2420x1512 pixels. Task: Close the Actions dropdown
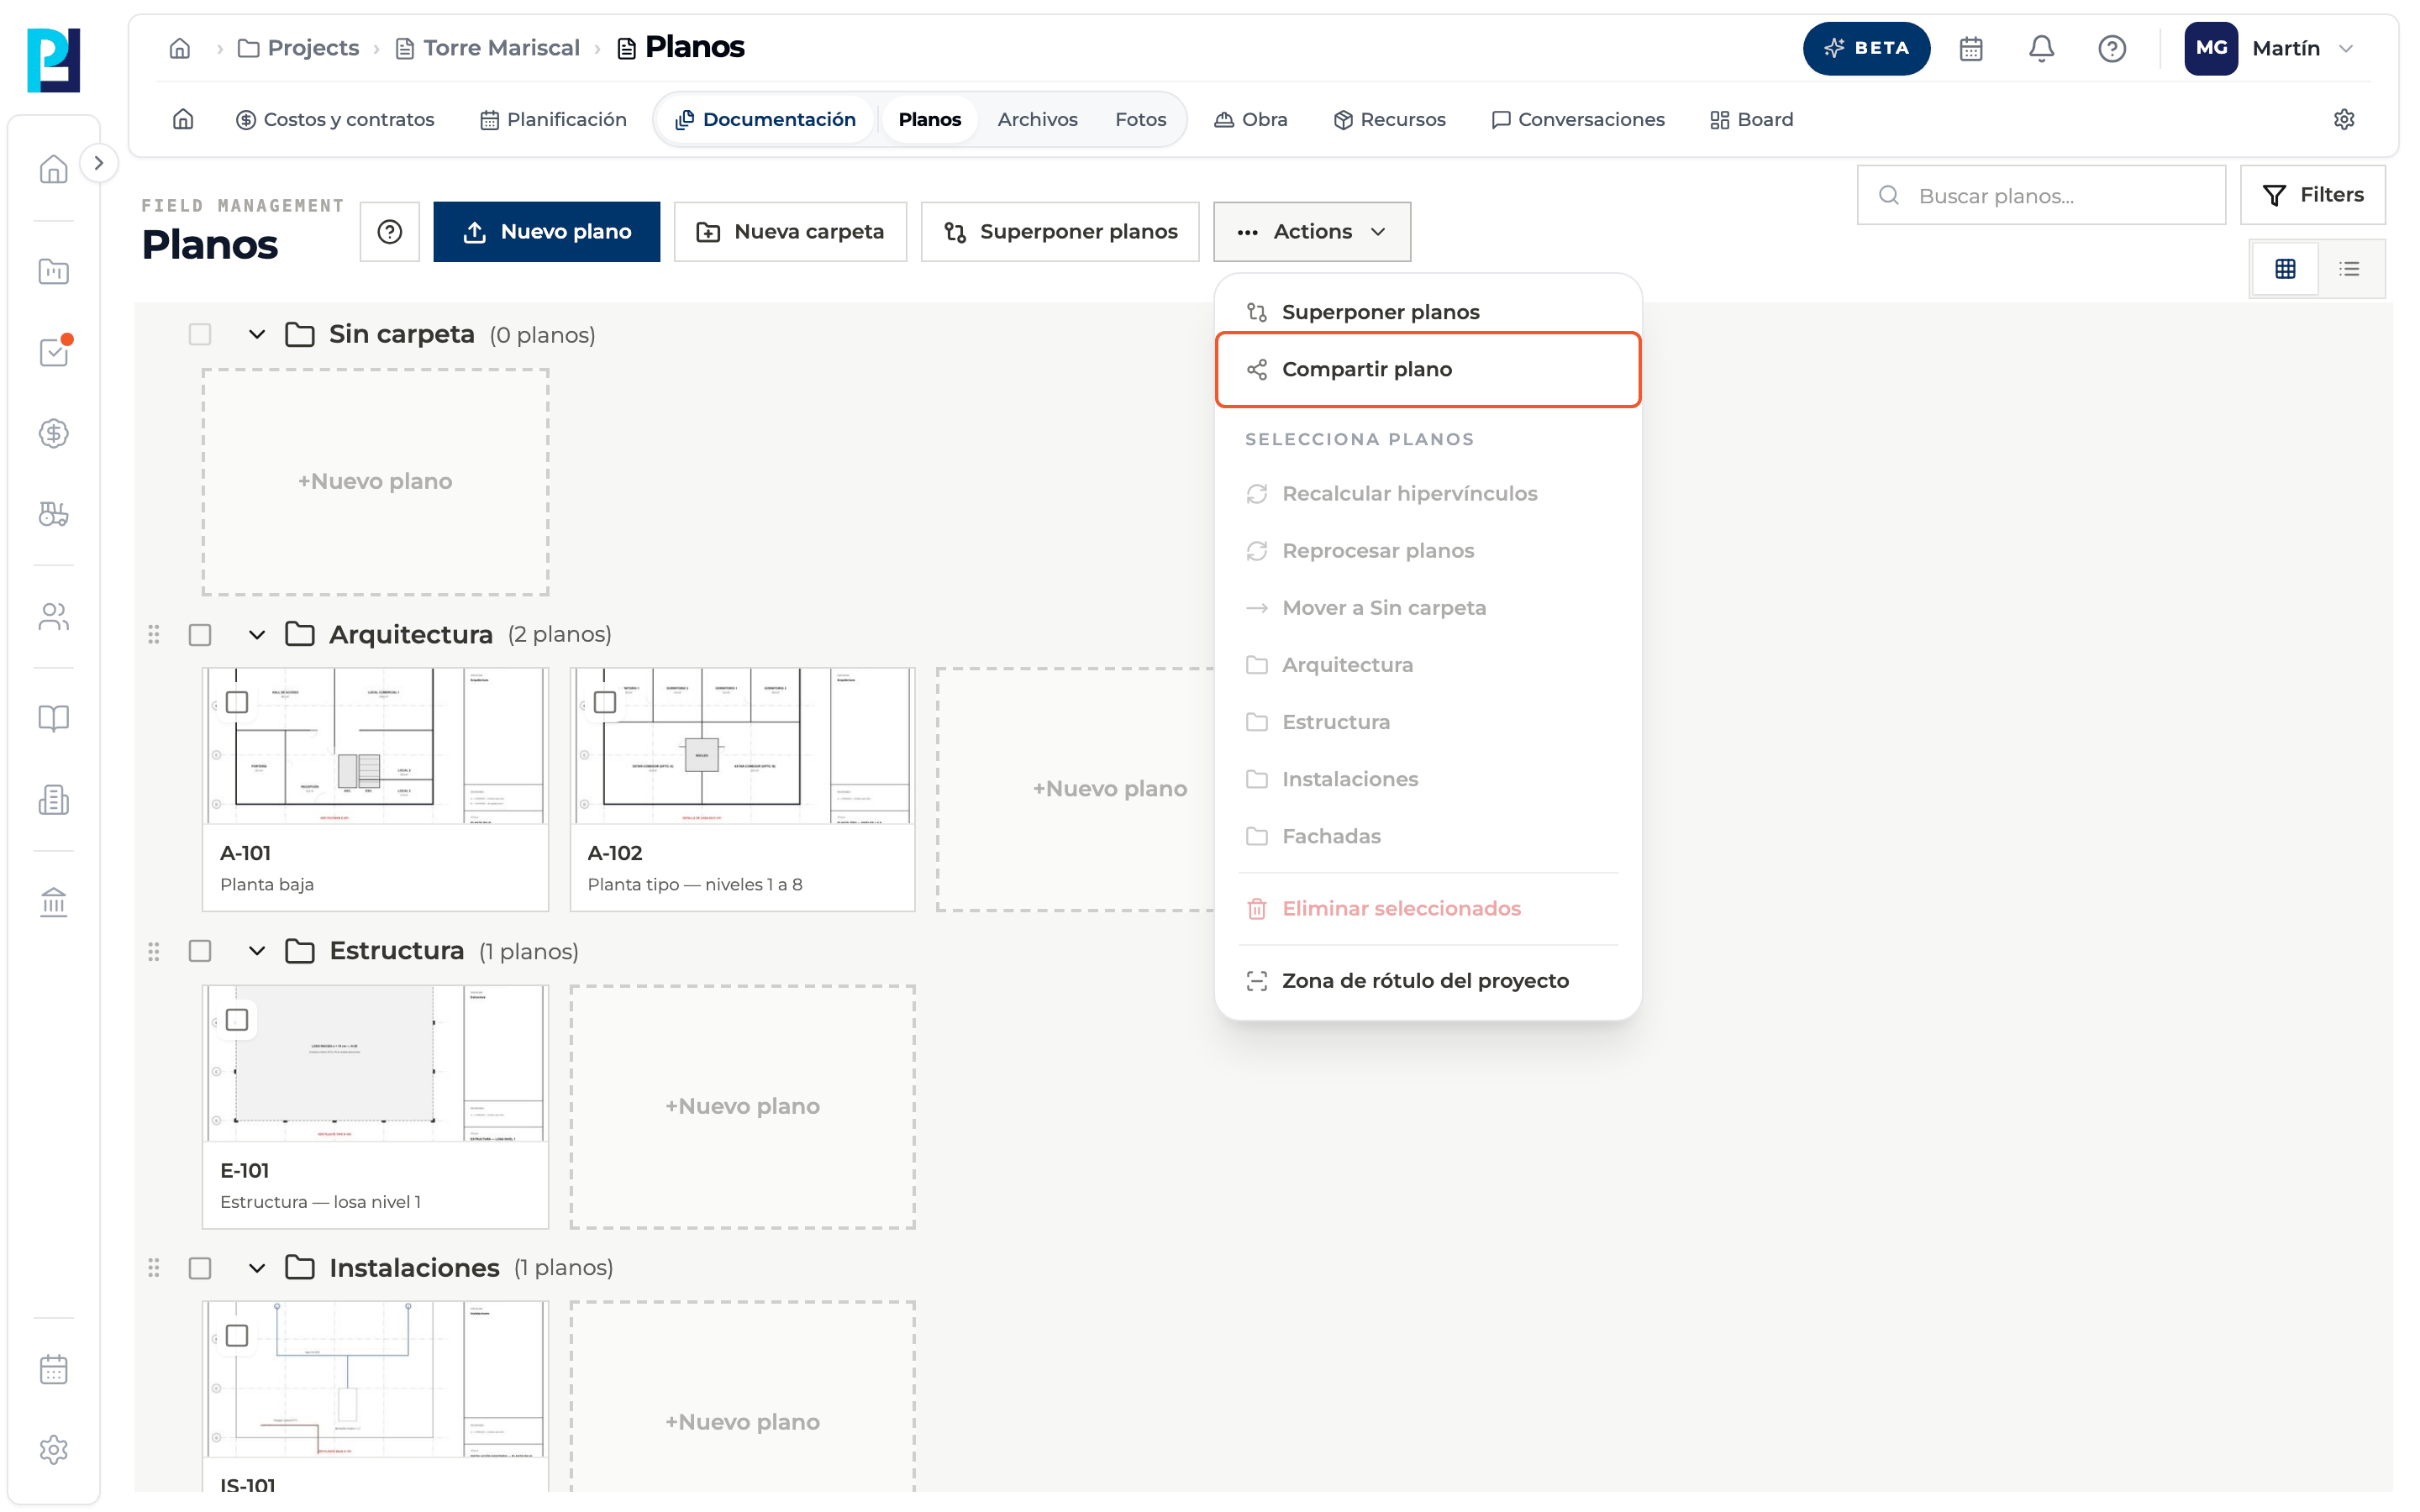1312,232
